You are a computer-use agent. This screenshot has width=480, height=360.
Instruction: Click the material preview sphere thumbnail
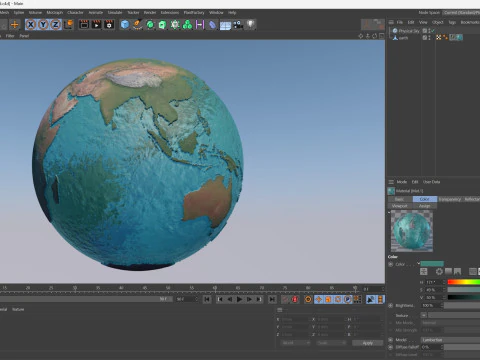click(x=412, y=231)
